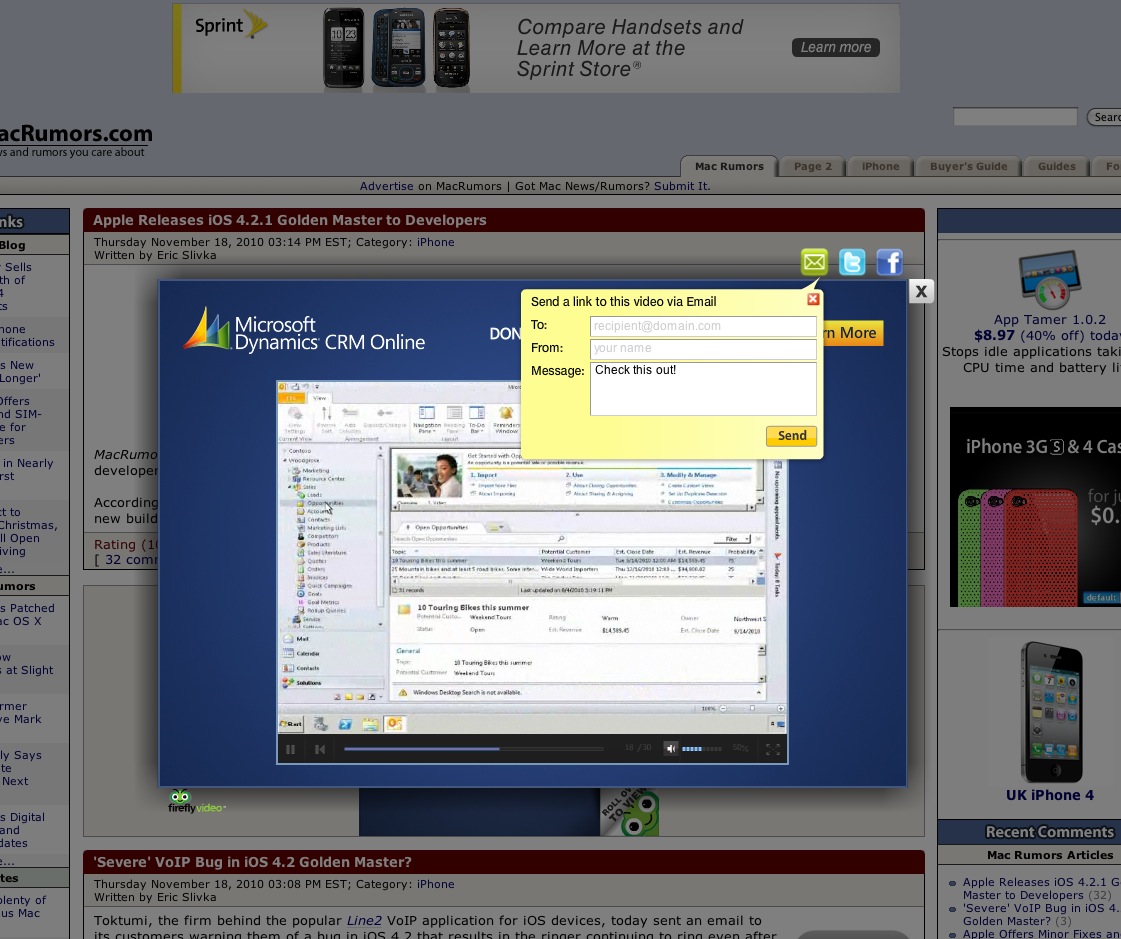Image resolution: width=1121 pixels, height=939 pixels.
Task: Open the Page 2 tab
Action: 812,166
